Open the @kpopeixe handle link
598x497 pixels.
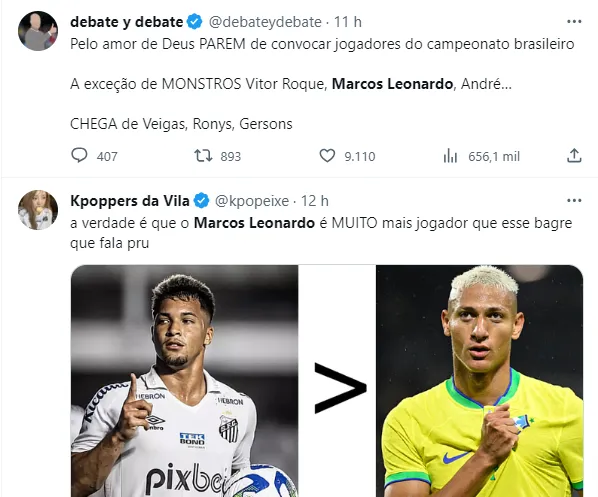point(252,201)
